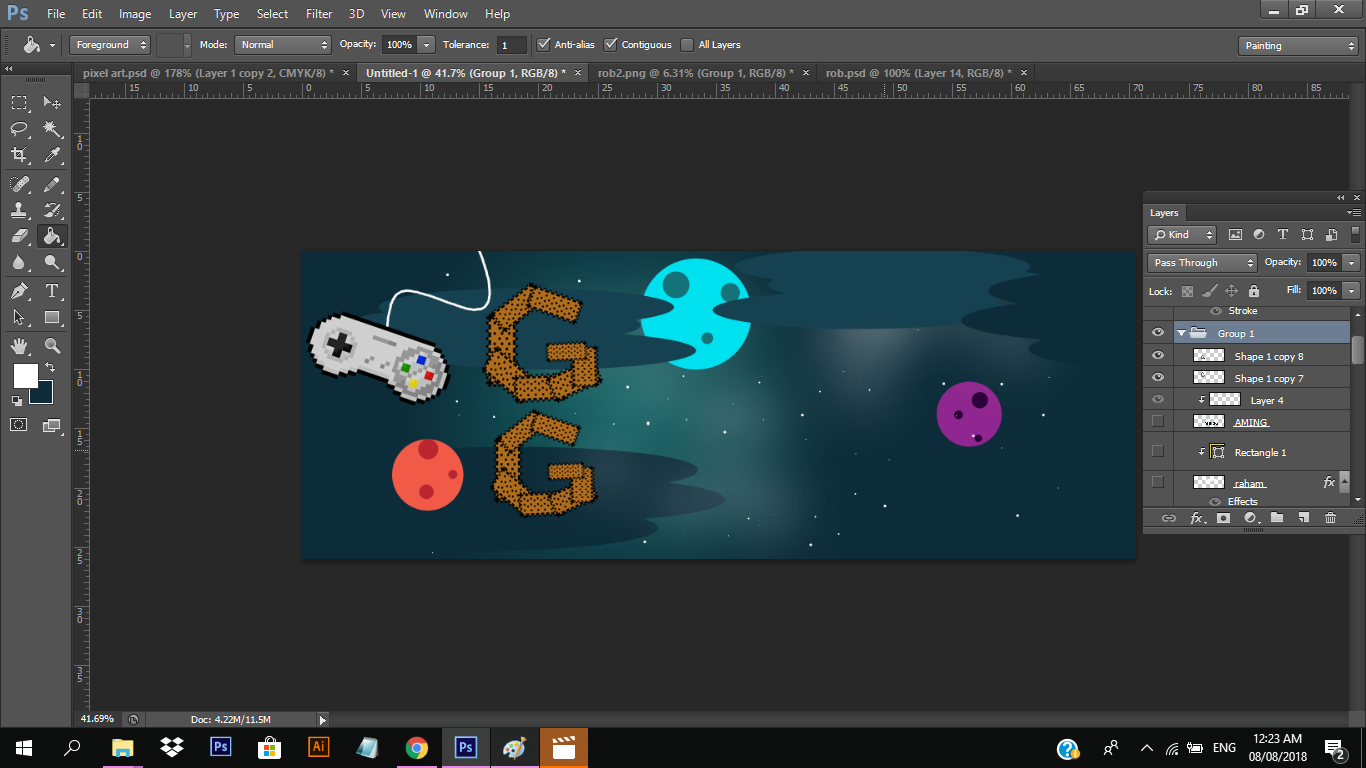The height and width of the screenshot is (768, 1366).
Task: Hide the Shape 1 copy 8 layer
Action: 1158,356
